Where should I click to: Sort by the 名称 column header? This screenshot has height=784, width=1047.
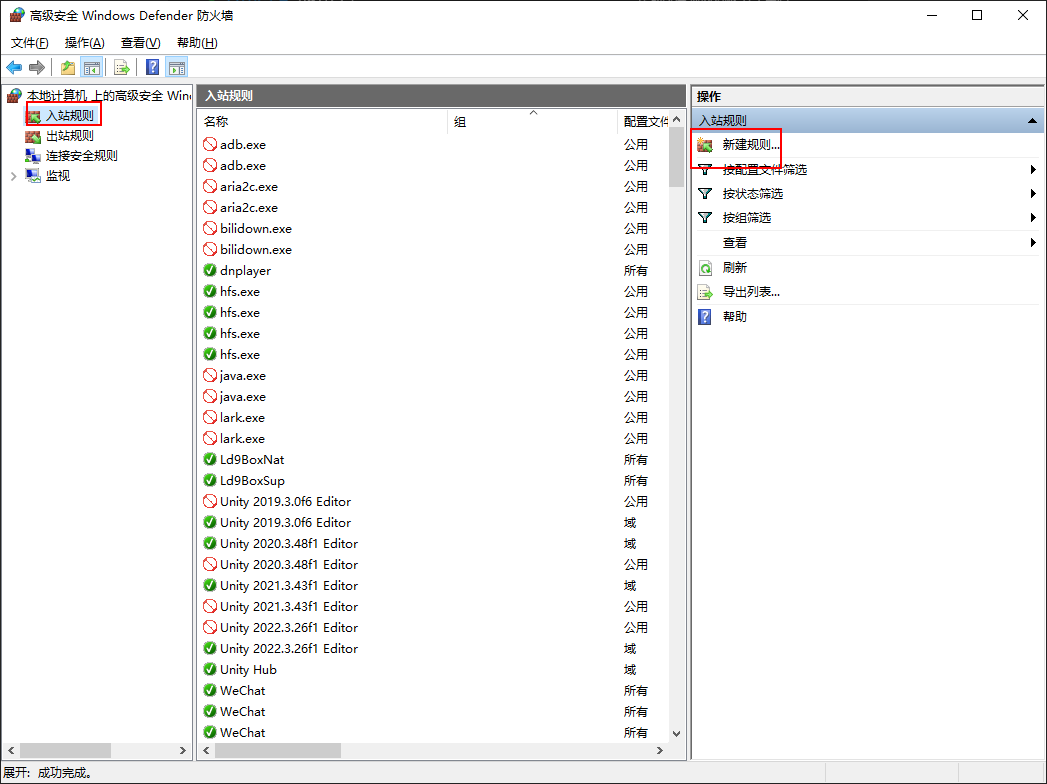tap(323, 122)
